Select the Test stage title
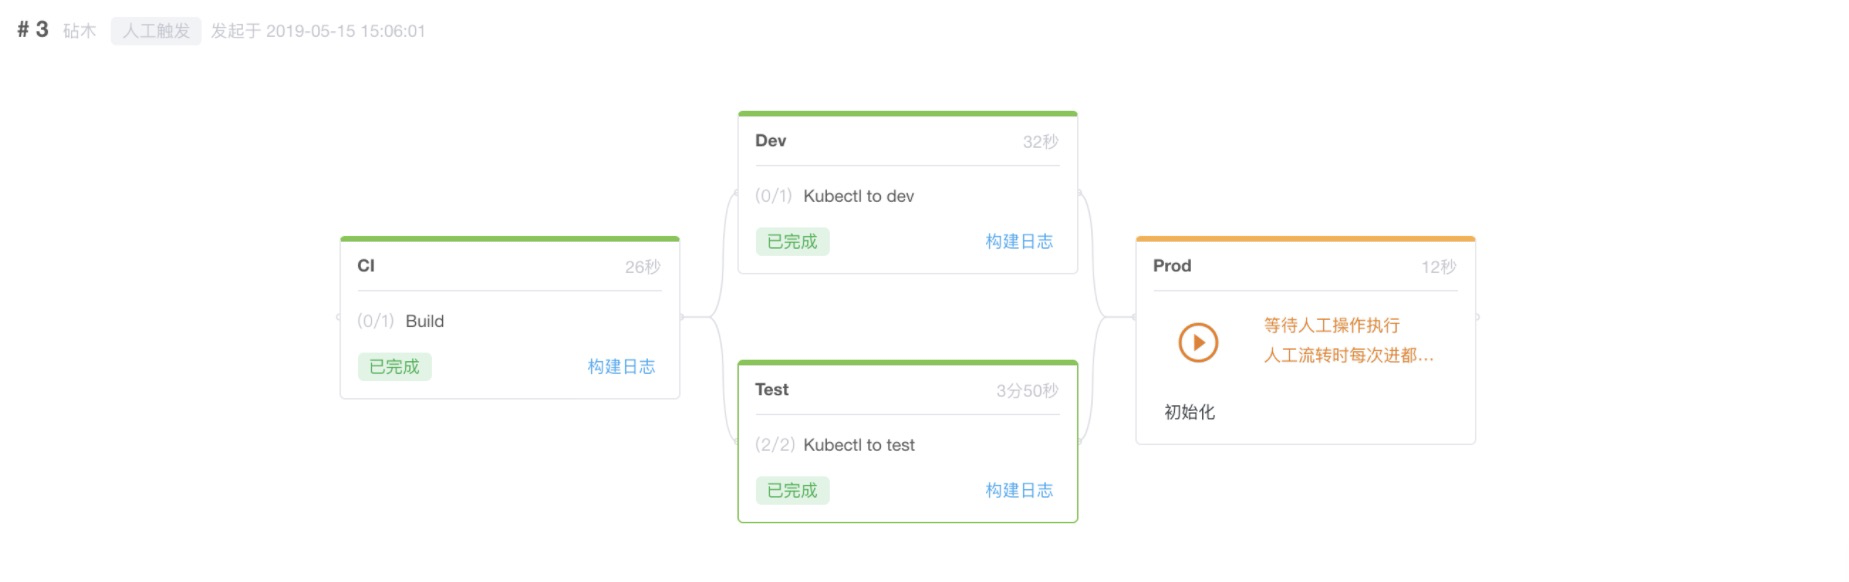1849x582 pixels. [x=771, y=390]
